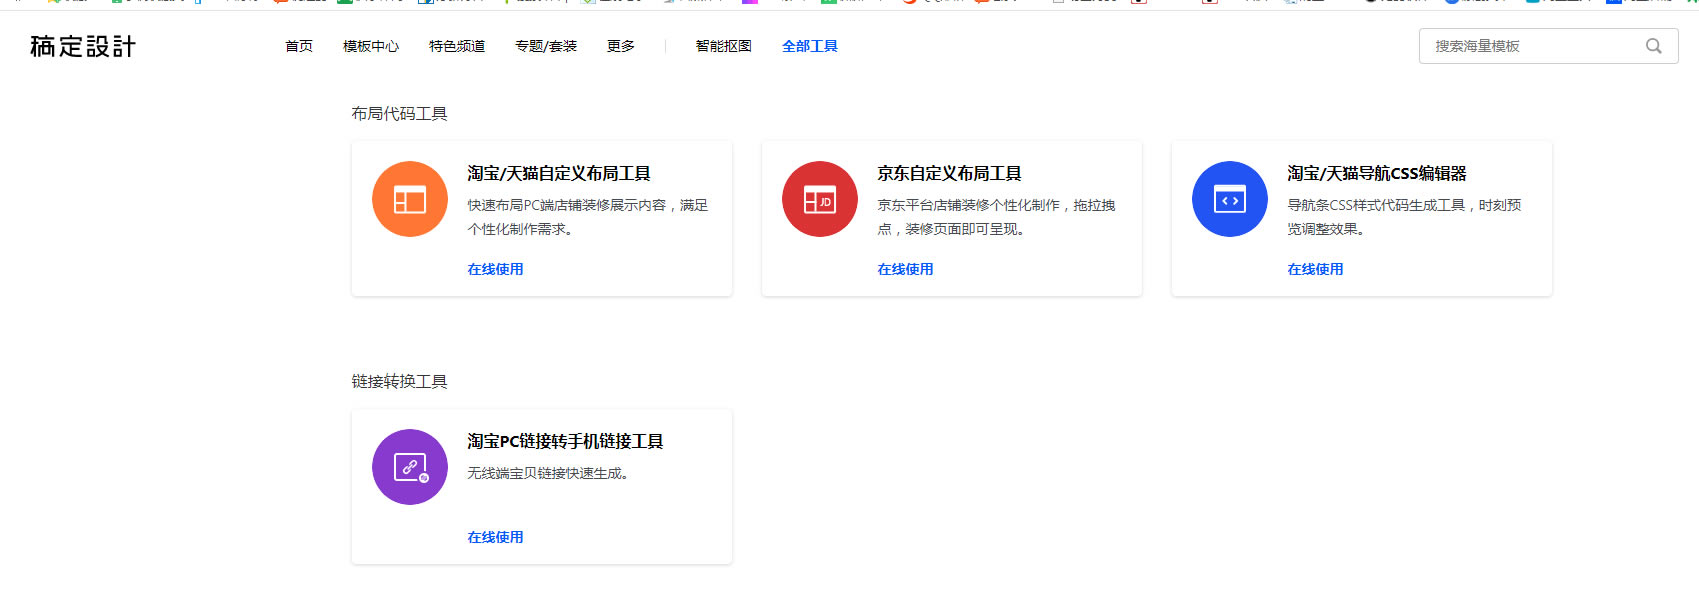Click the blue CSS navigation editor icon

(x=1230, y=199)
